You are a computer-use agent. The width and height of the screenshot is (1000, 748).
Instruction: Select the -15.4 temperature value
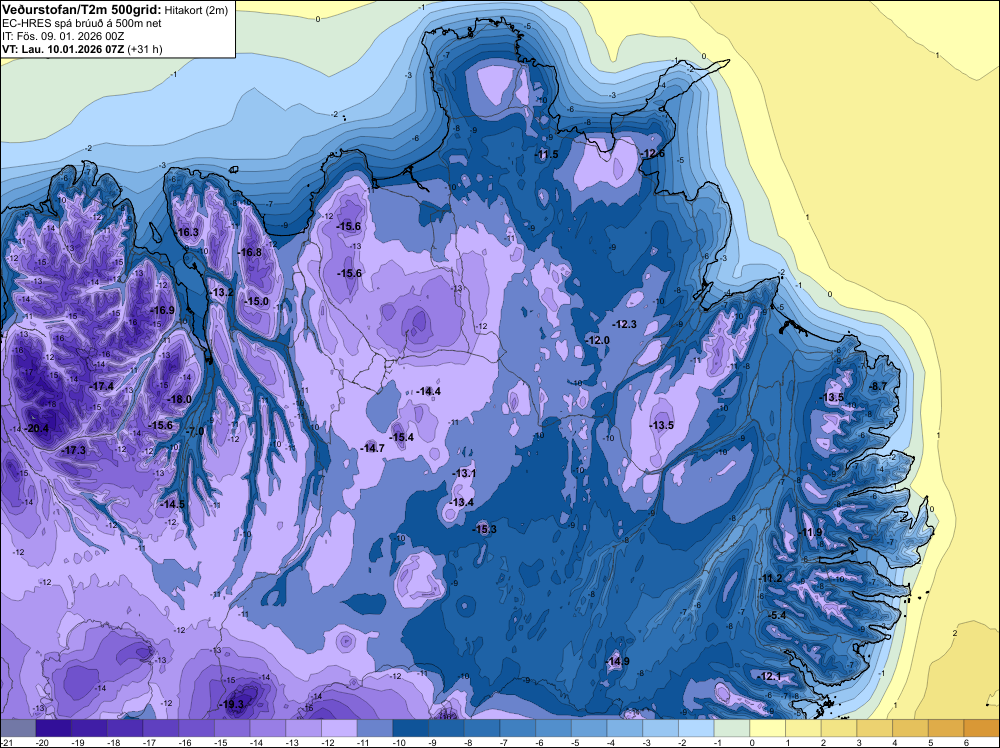click(x=401, y=437)
